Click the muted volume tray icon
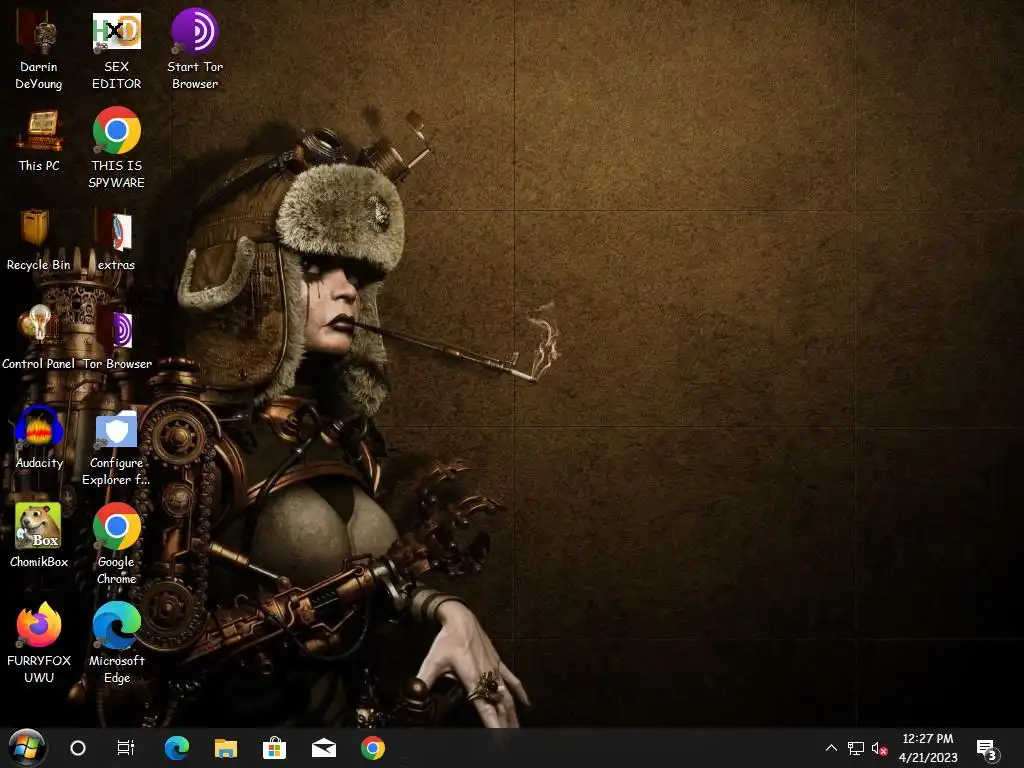Screen dimensions: 1024x768 pyautogui.click(x=879, y=748)
